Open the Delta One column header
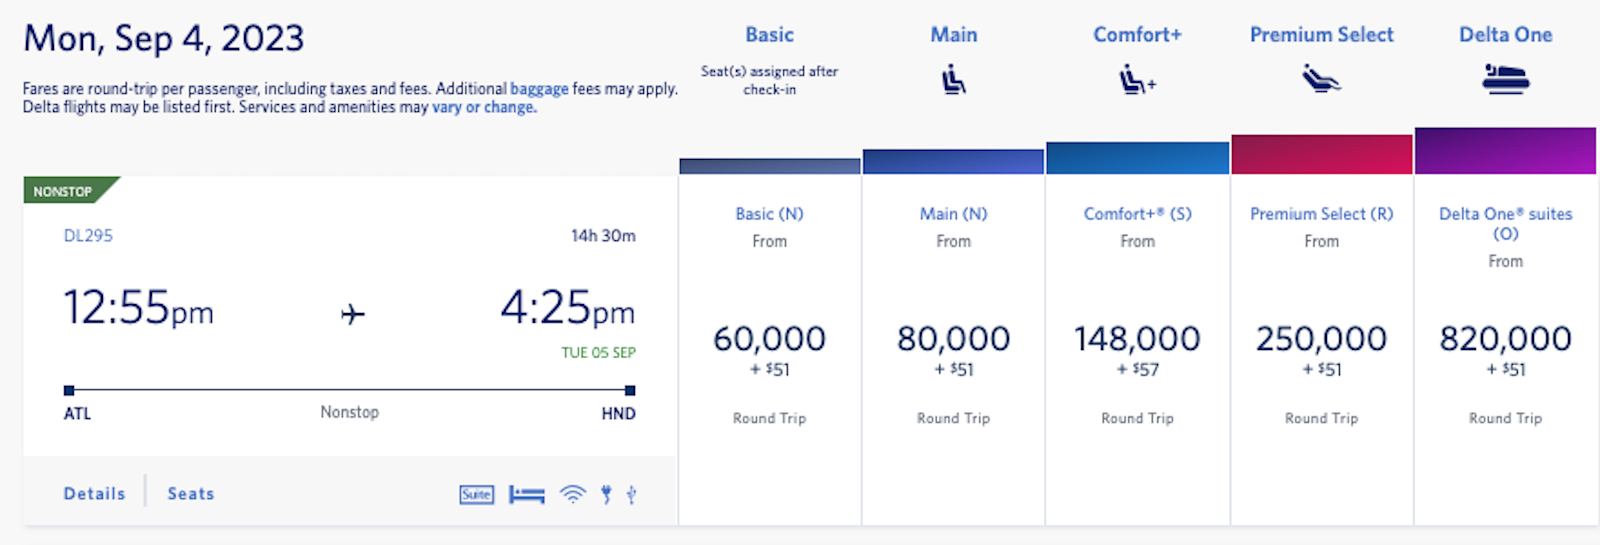The height and width of the screenshot is (545, 1600). (1505, 35)
